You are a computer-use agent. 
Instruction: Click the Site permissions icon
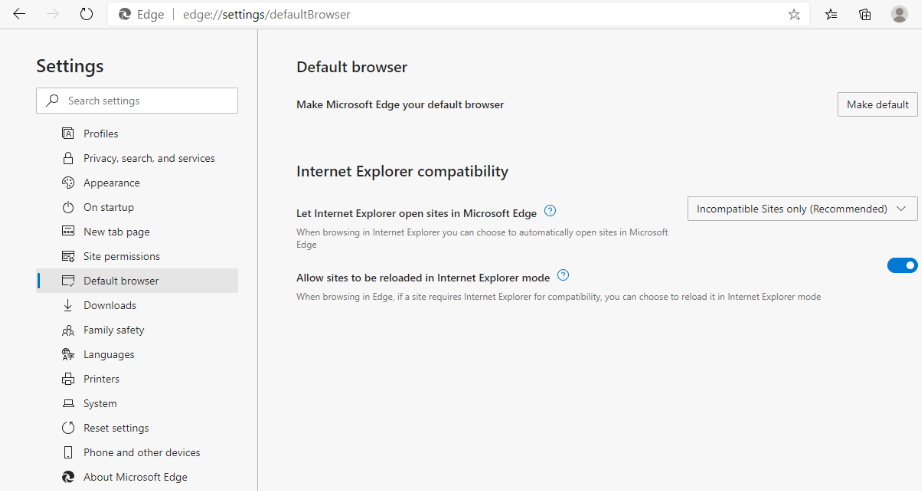click(68, 256)
